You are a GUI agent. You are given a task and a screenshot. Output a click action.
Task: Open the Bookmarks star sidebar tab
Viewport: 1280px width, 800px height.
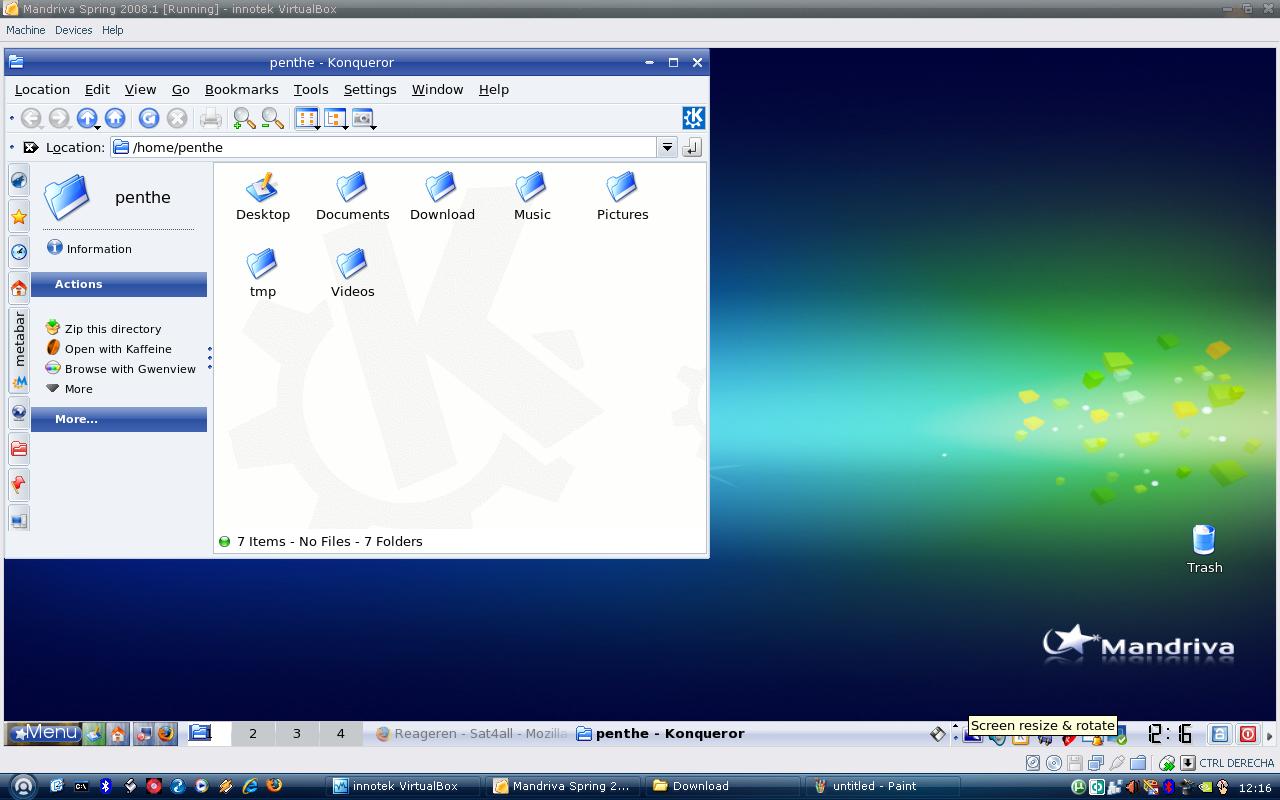[x=19, y=216]
